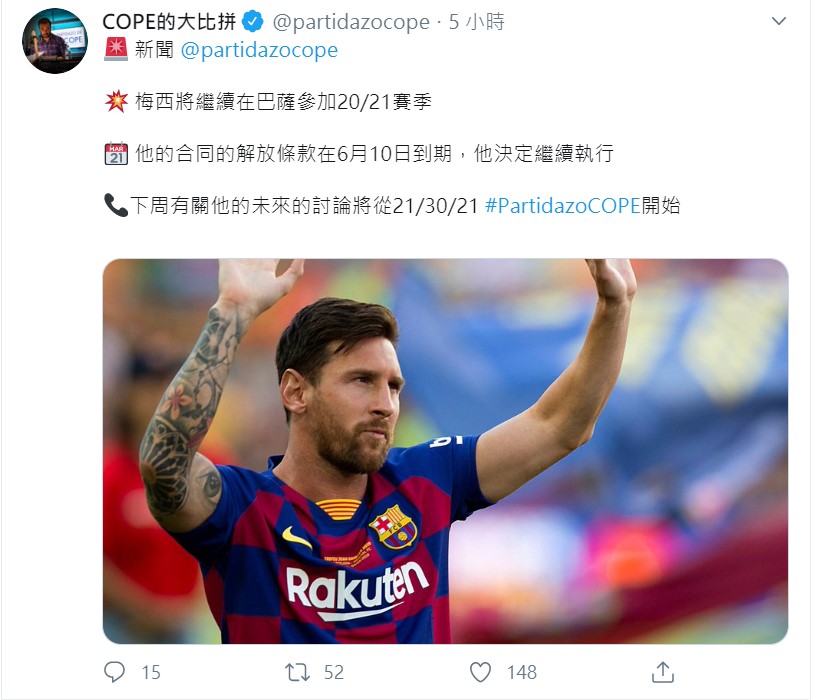Image resolution: width=830 pixels, height=700 pixels.
Task: Open the blue @partidazocope mention link
Action: tap(259, 50)
